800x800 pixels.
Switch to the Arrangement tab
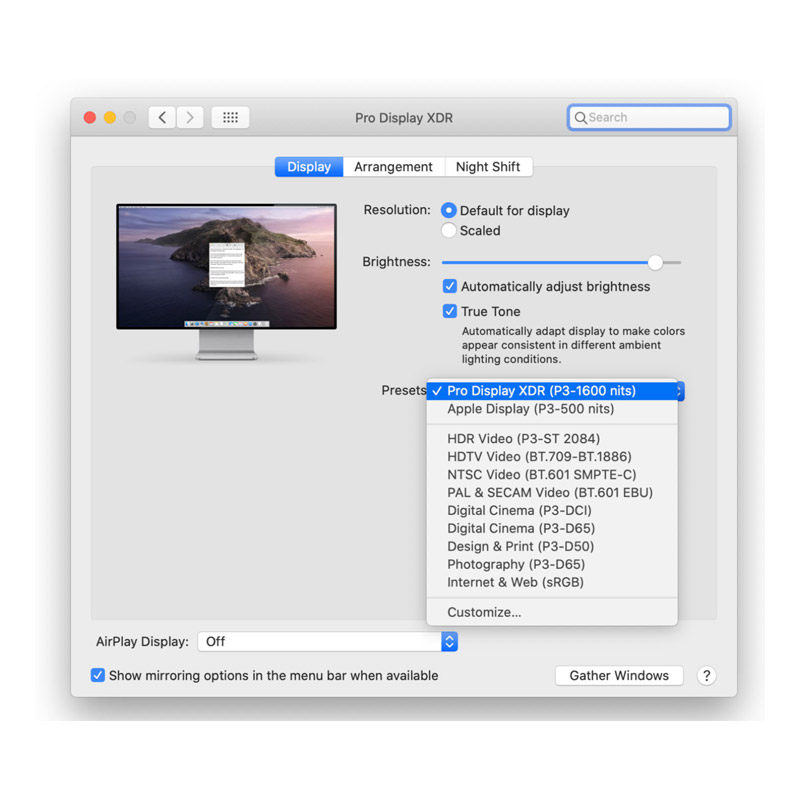click(x=393, y=167)
